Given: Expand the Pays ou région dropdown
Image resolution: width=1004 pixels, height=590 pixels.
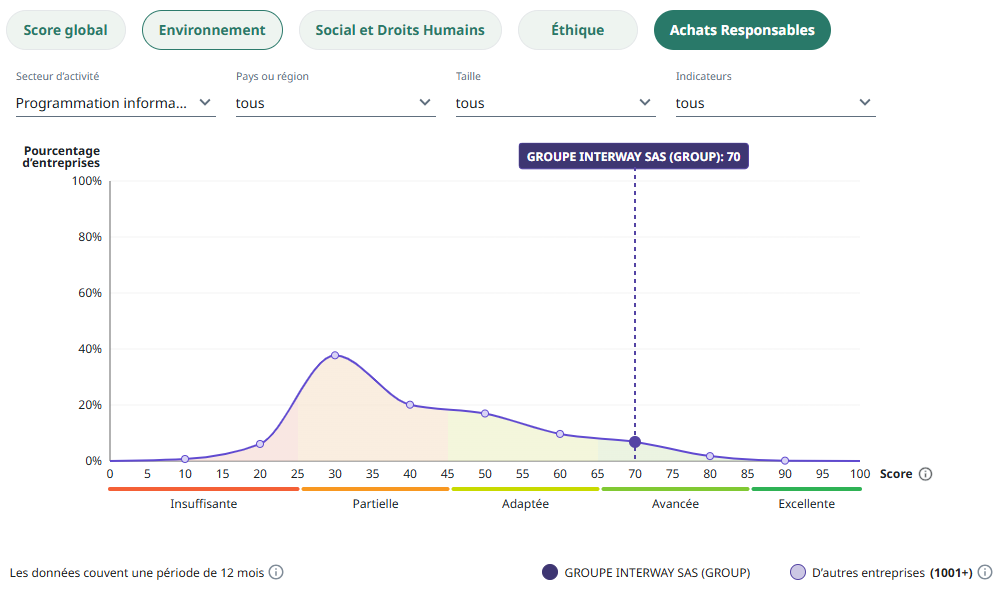Looking at the screenshot, I should pos(335,102).
